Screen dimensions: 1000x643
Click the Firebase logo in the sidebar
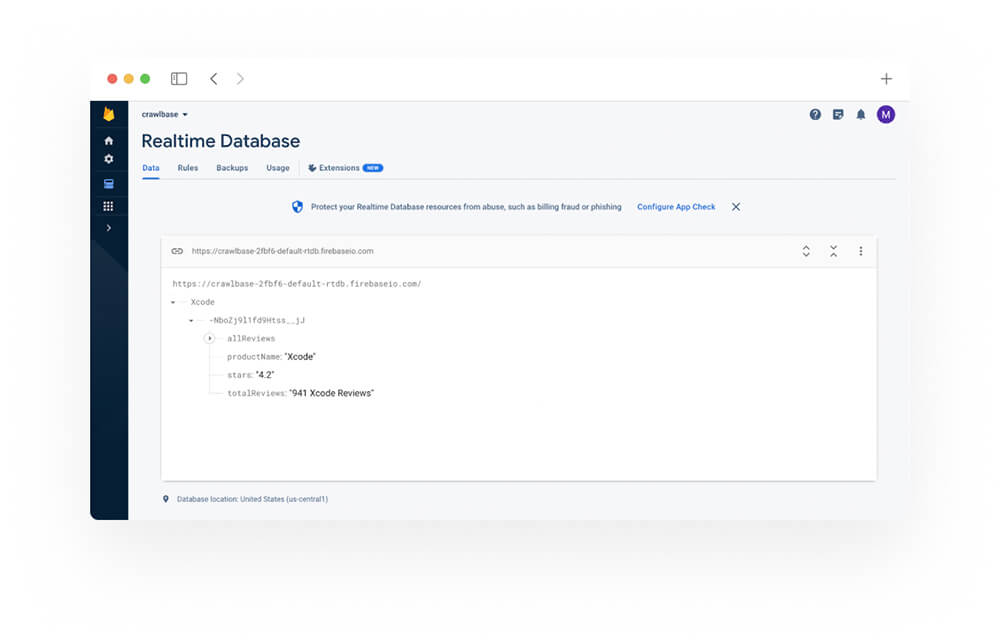tap(108, 114)
